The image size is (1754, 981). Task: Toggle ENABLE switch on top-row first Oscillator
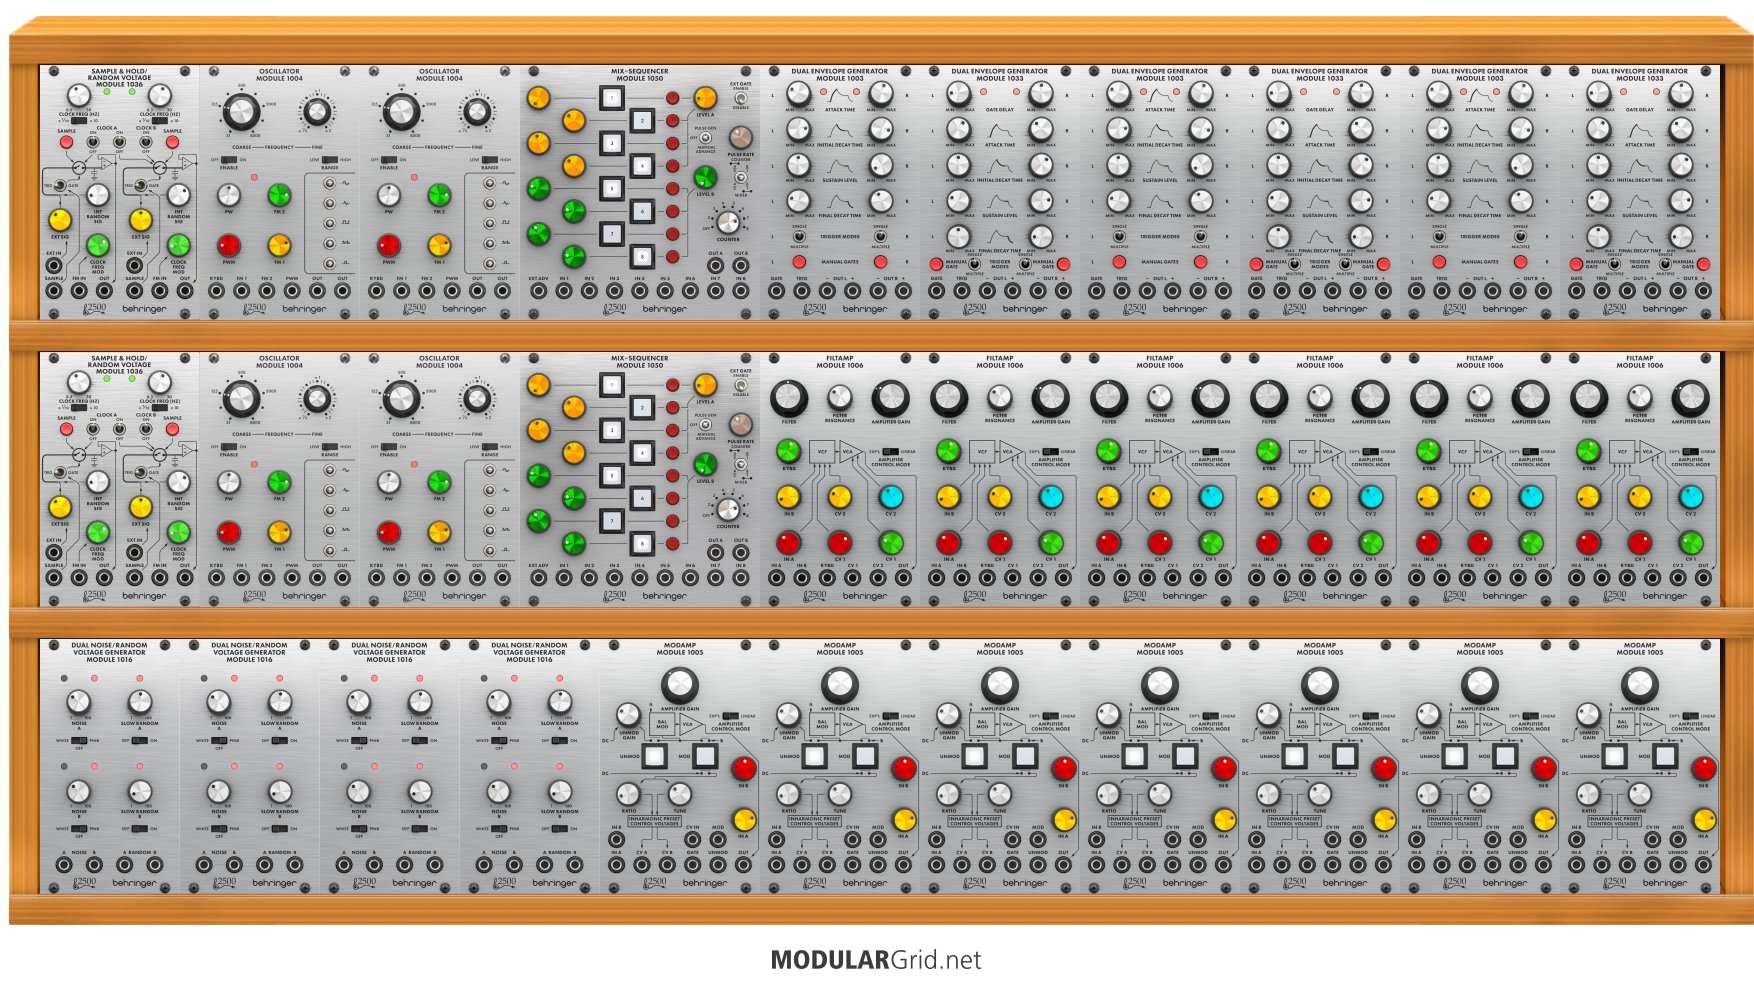click(229, 160)
